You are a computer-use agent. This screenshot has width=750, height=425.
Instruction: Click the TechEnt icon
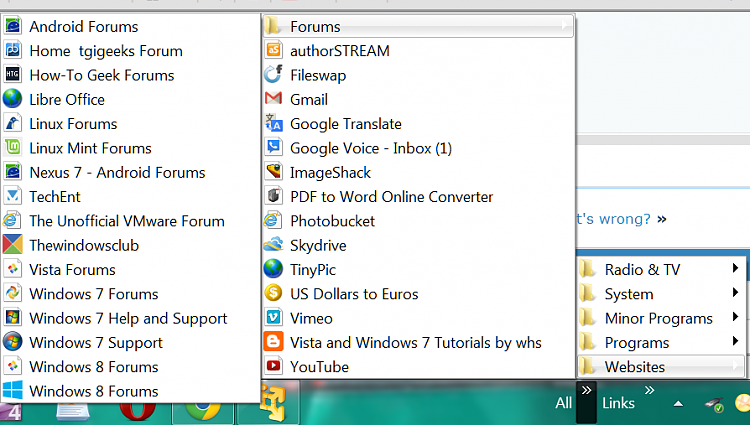(12, 196)
